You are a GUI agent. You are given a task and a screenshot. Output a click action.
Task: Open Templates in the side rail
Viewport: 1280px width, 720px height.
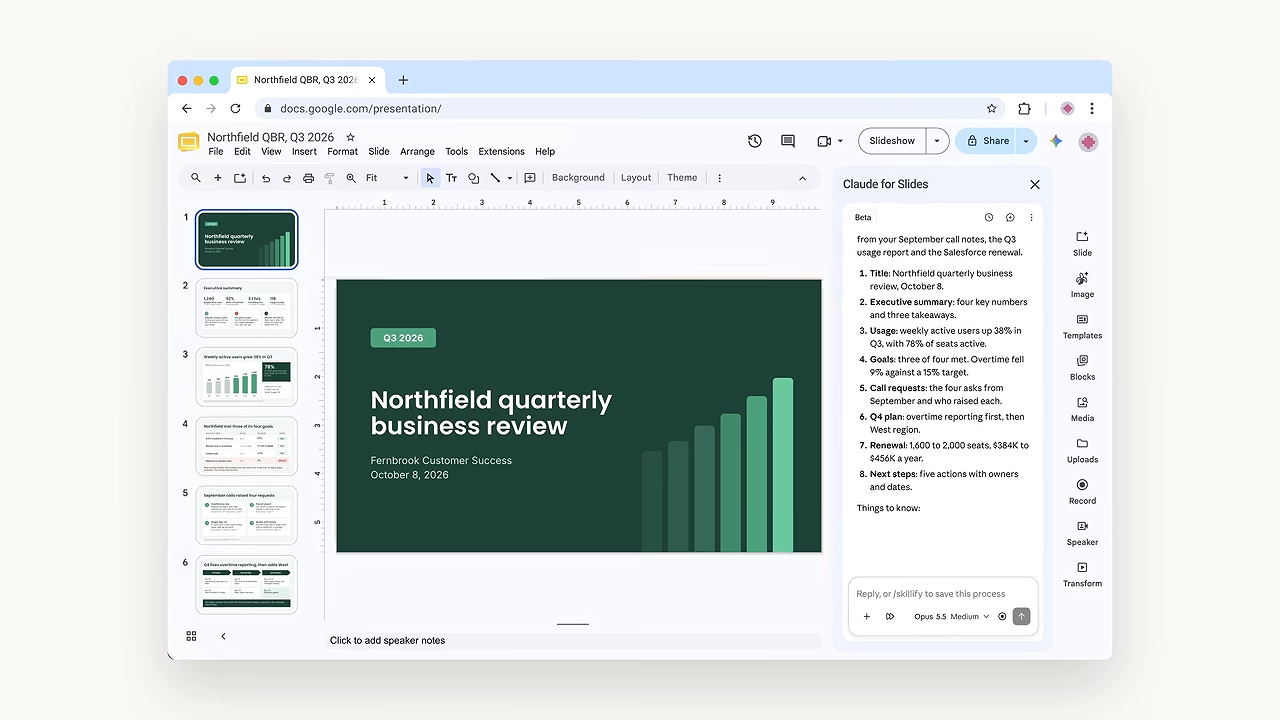click(x=1082, y=326)
